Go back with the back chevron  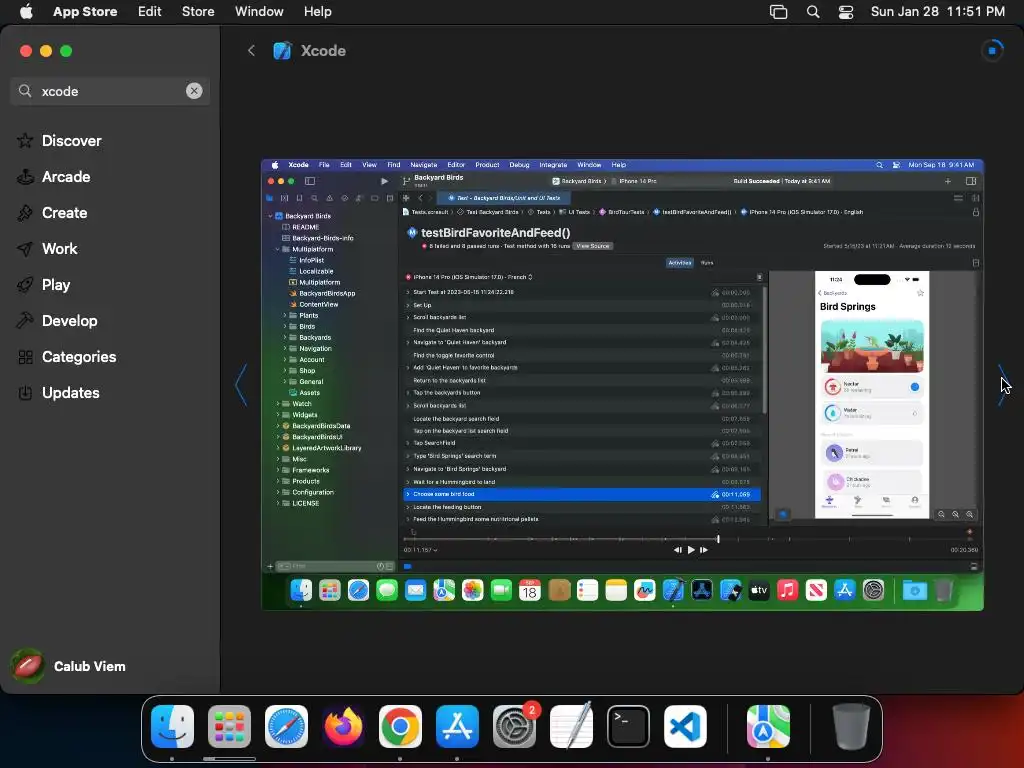(251, 50)
